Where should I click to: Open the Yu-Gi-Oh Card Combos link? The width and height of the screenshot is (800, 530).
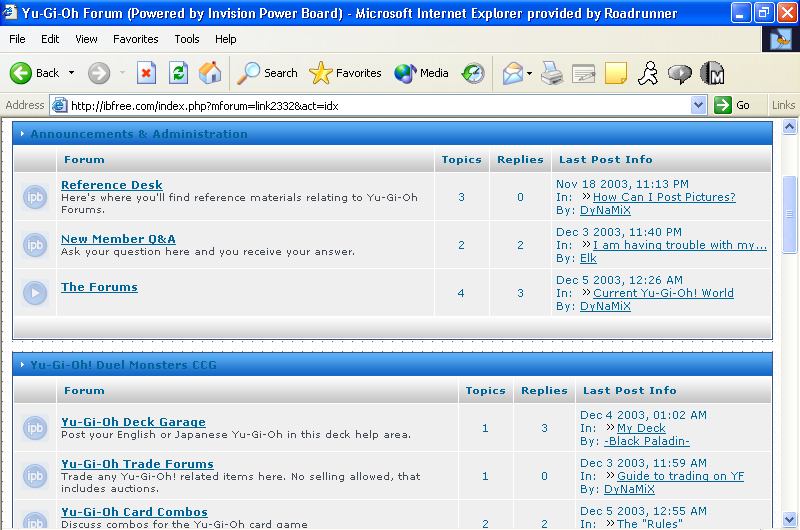point(134,512)
